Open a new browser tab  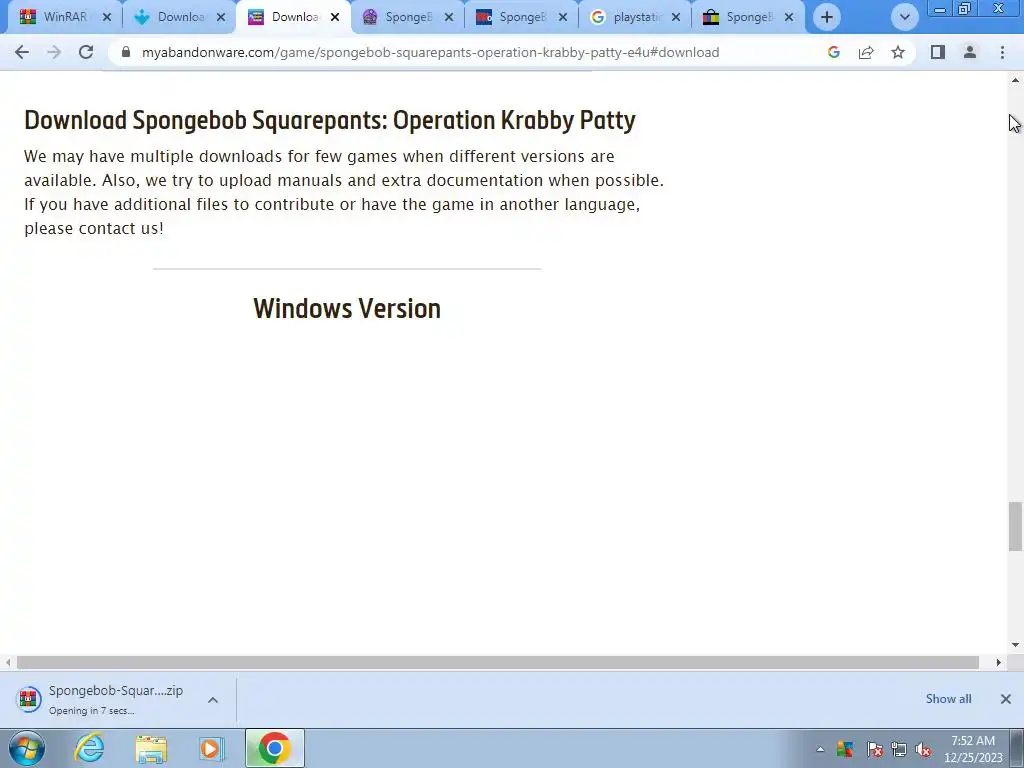tap(827, 17)
